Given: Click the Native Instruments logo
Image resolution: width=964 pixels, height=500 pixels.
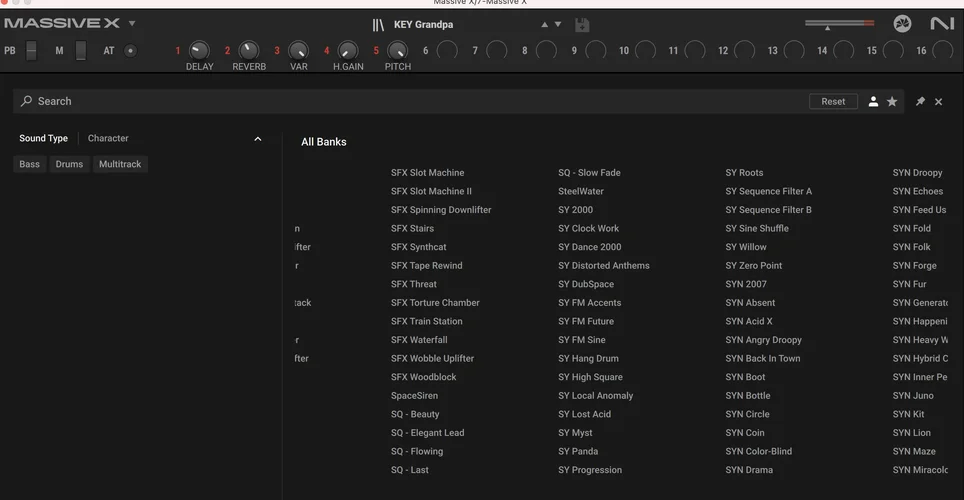Looking at the screenshot, I should [x=941, y=24].
